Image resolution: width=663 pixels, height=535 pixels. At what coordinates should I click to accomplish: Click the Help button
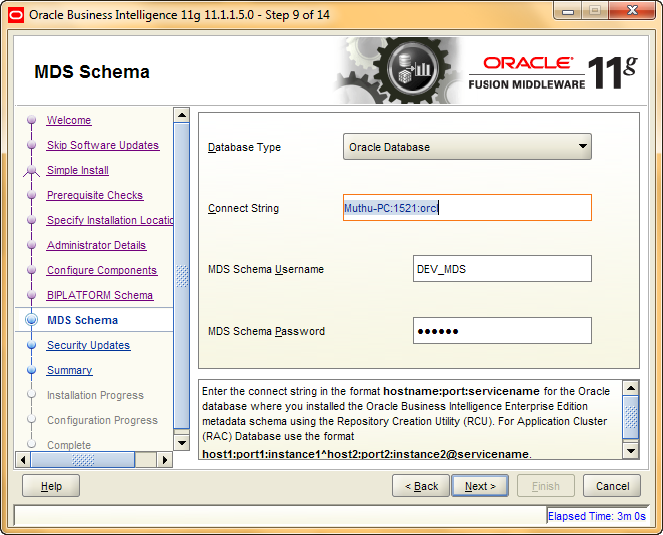[x=51, y=486]
